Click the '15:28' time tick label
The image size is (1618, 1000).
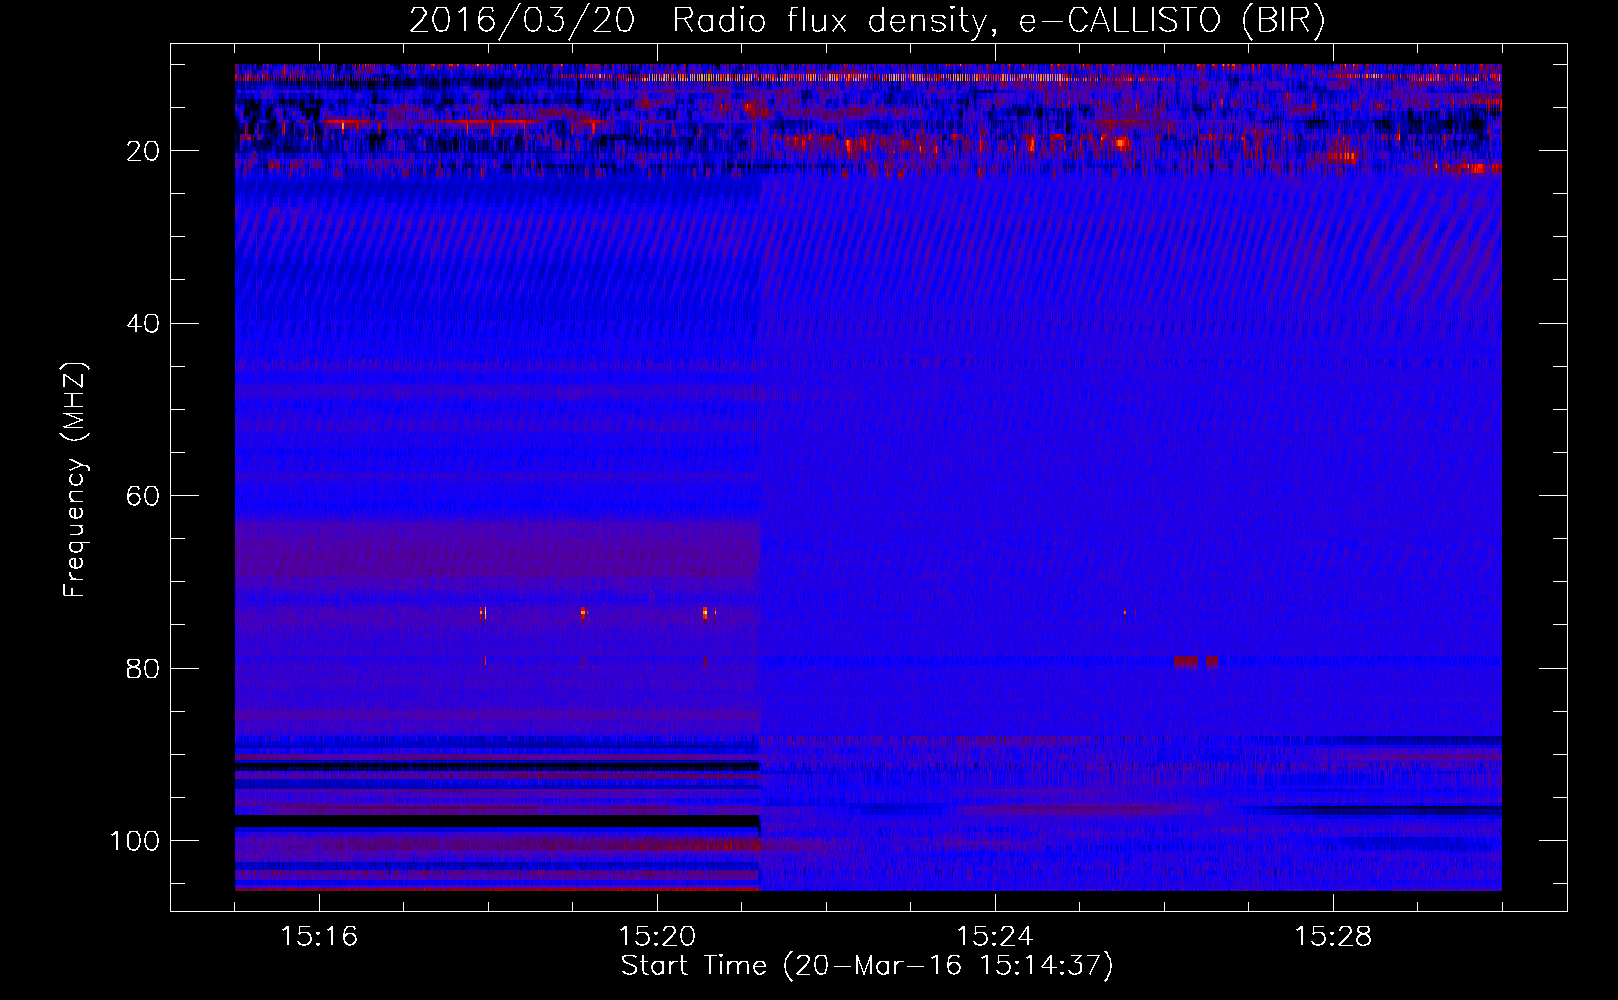1333,936
